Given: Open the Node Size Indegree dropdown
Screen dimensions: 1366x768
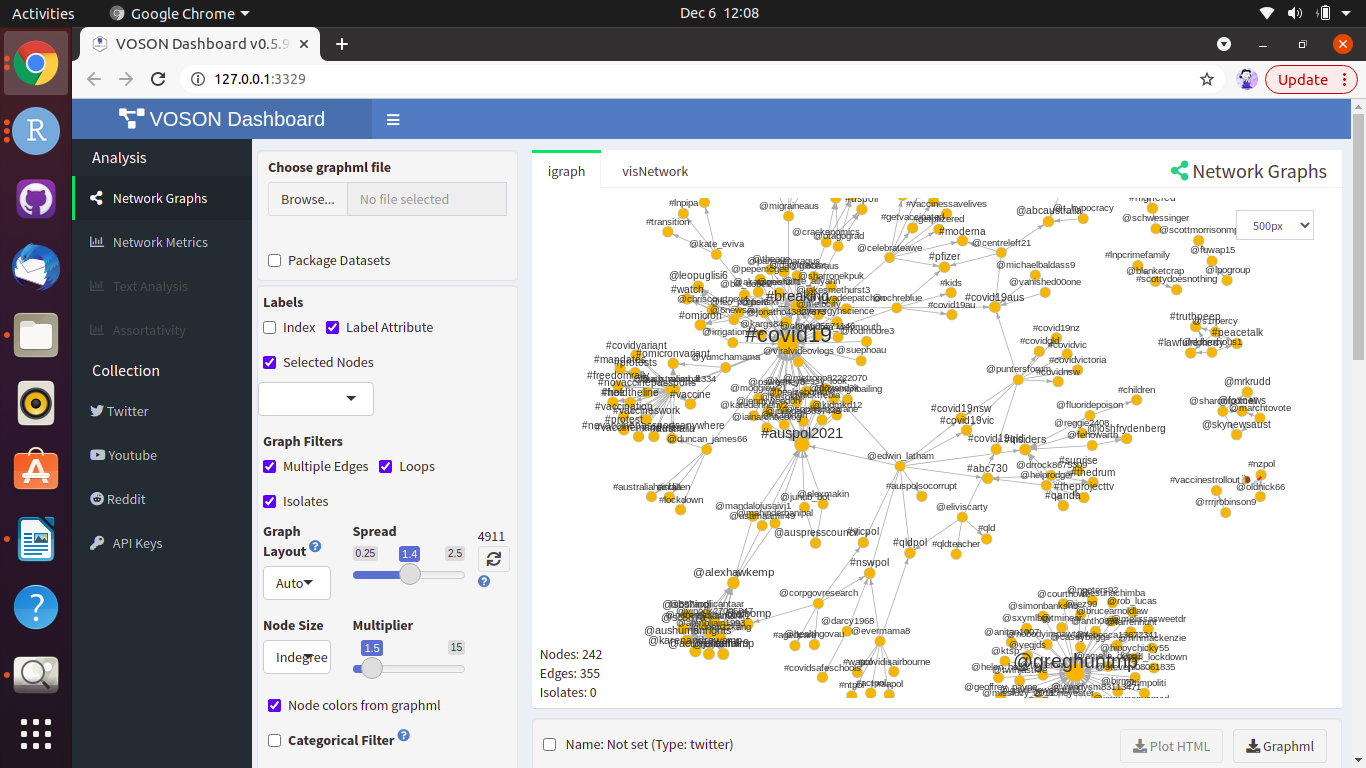Looking at the screenshot, I should (x=296, y=657).
